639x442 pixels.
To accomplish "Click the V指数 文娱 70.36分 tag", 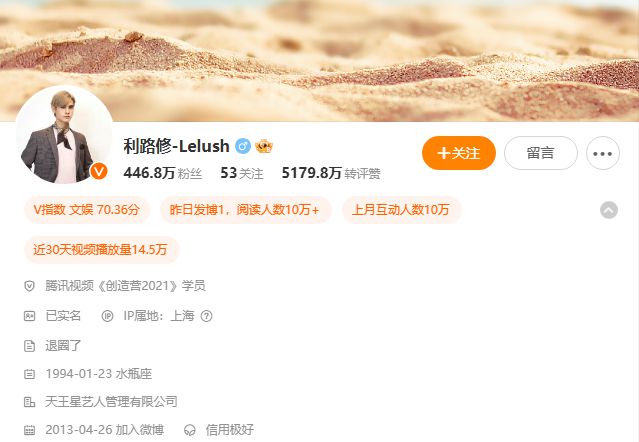I will click(86, 210).
